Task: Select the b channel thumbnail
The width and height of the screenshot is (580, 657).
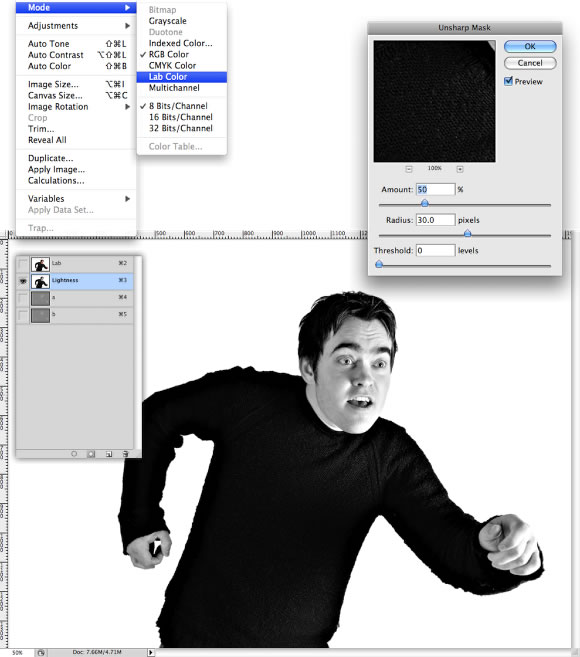Action: click(x=40, y=315)
